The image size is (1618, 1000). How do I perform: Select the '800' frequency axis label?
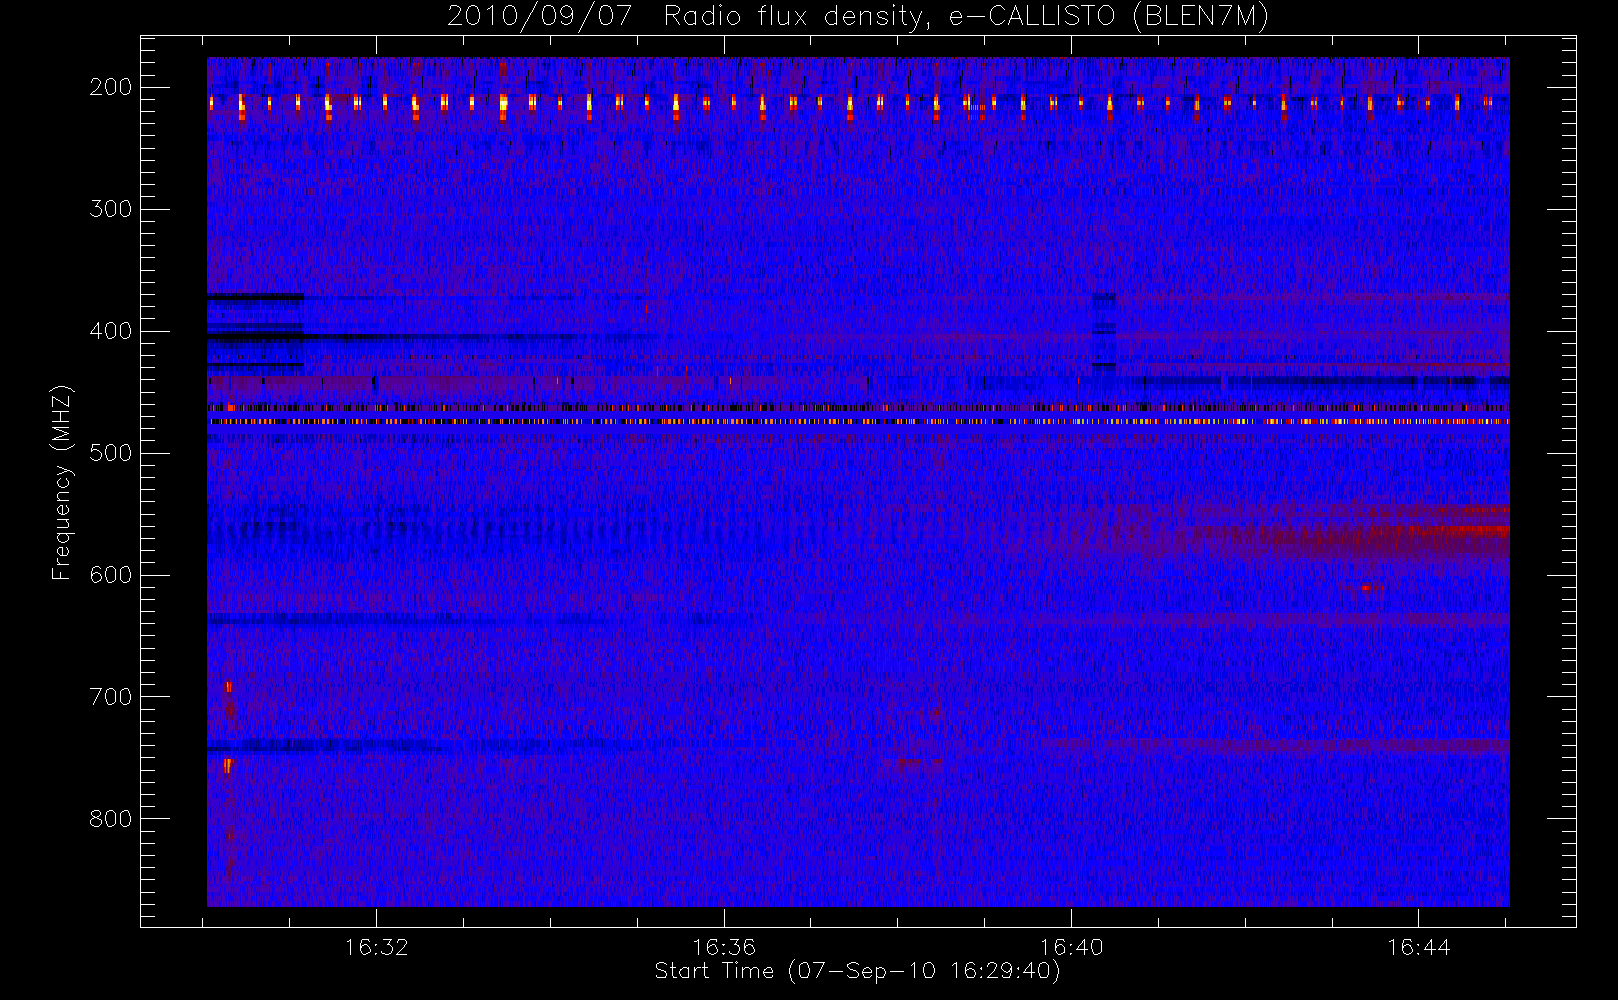click(110, 819)
